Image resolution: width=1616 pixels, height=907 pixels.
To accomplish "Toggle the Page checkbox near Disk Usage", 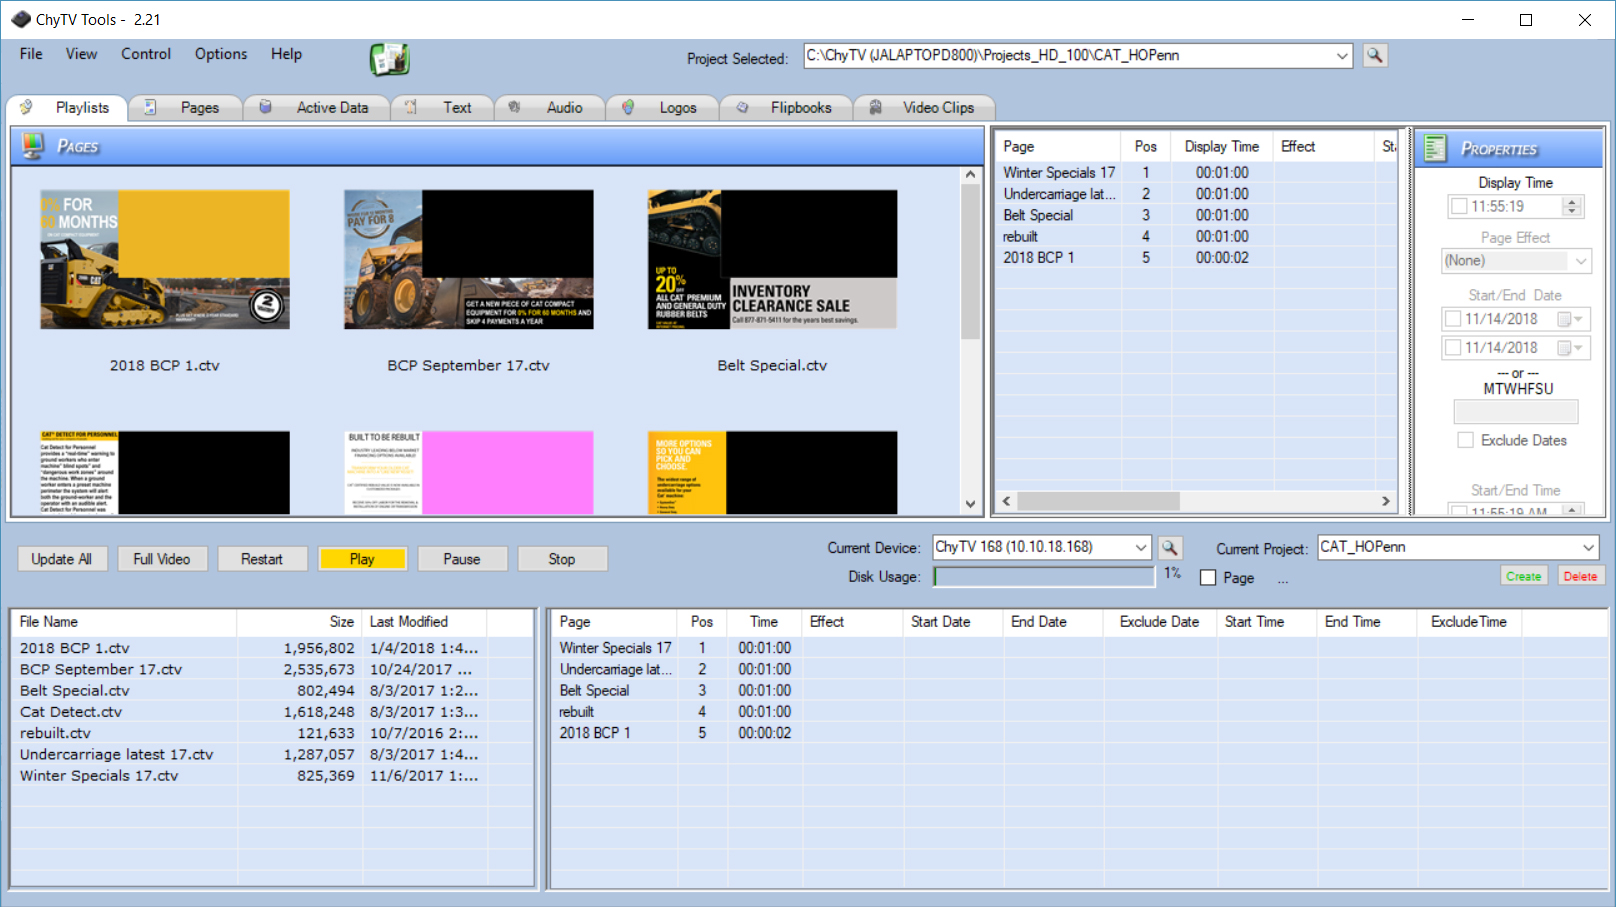I will point(1208,578).
